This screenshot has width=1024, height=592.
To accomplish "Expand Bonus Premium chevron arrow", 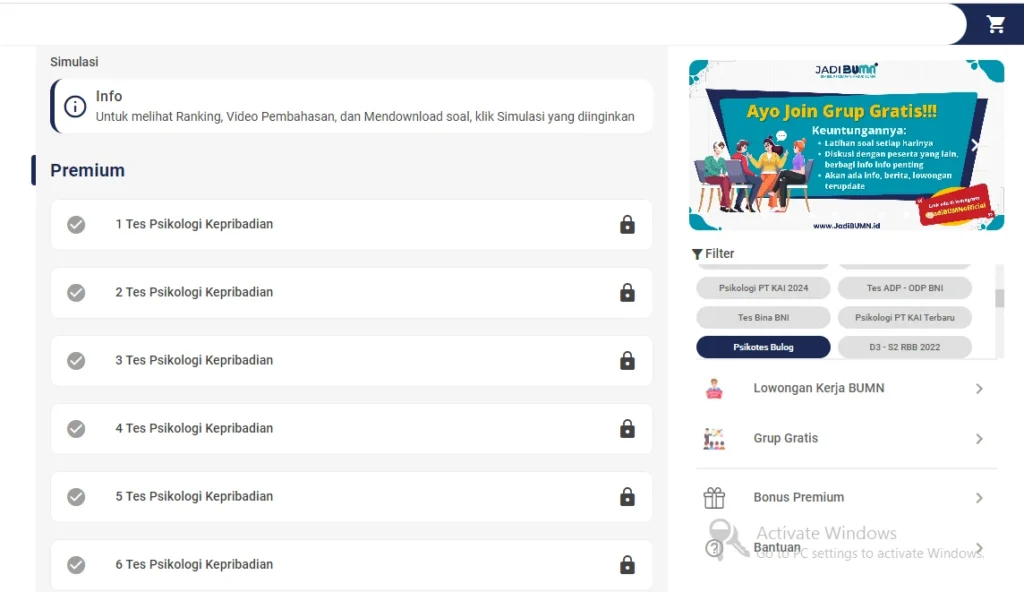I will (979, 498).
